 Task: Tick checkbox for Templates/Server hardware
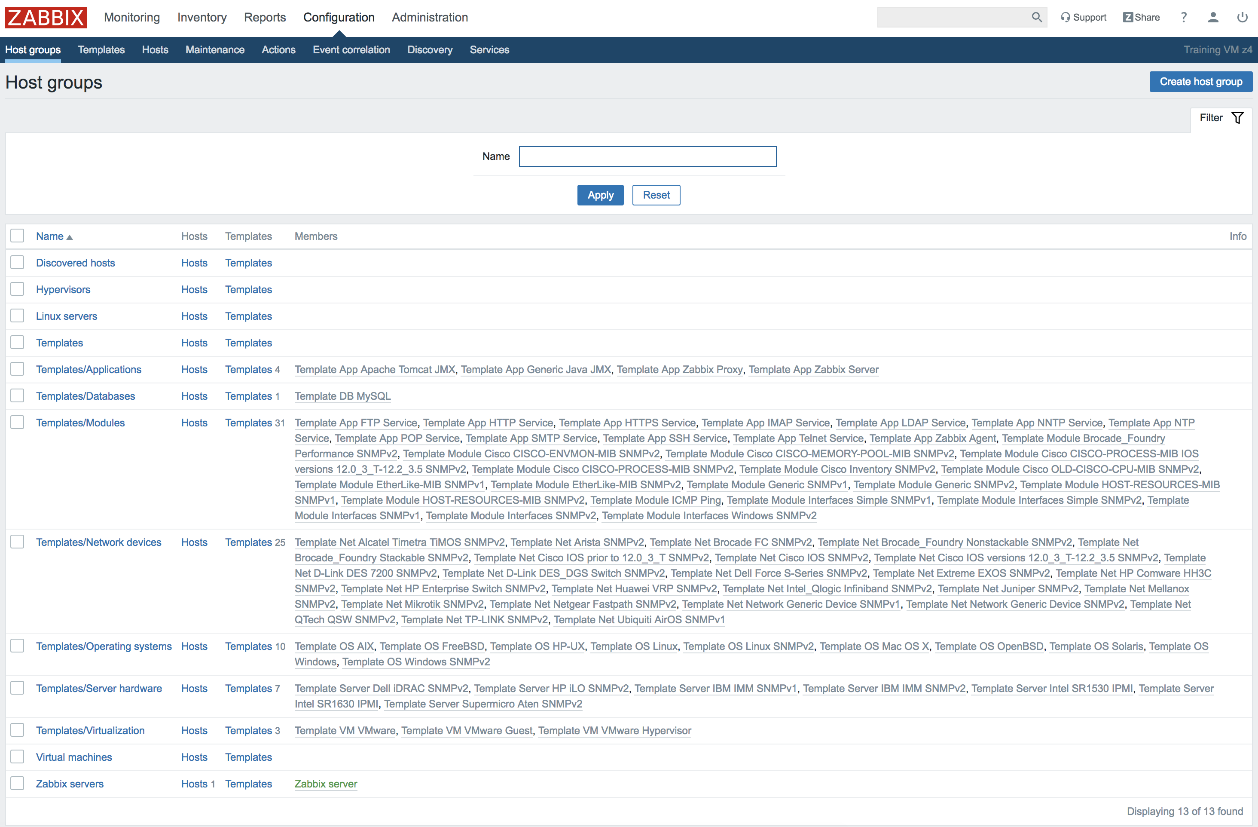pos(17,688)
